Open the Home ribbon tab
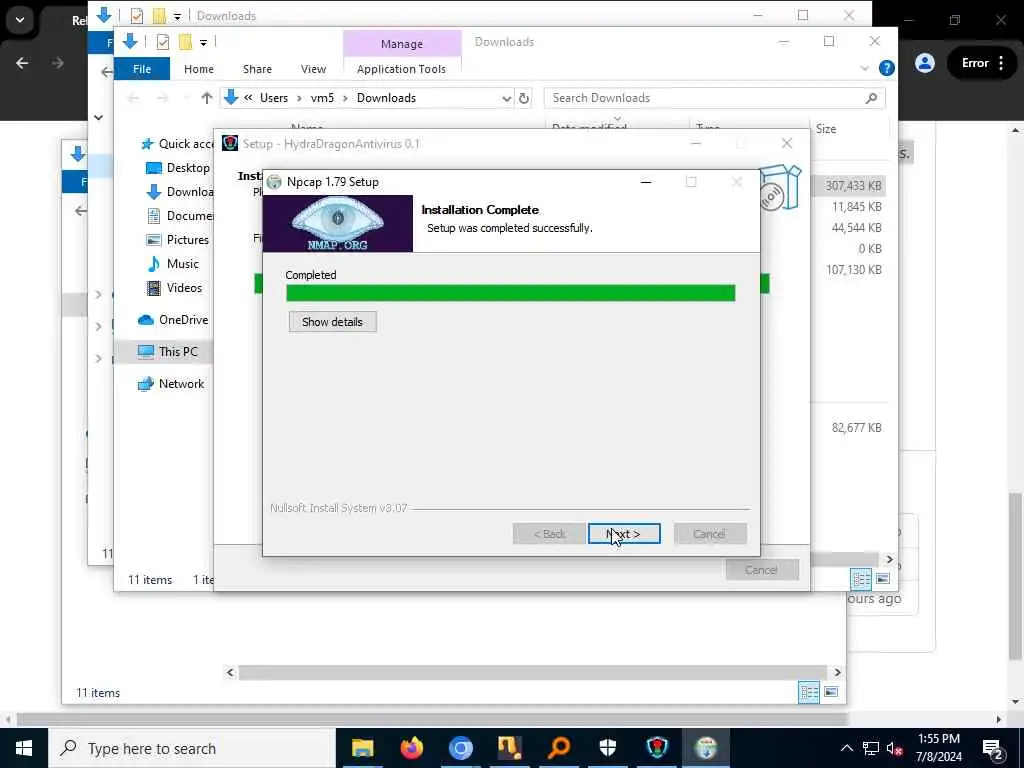The width and height of the screenshot is (1024, 768). (199, 69)
